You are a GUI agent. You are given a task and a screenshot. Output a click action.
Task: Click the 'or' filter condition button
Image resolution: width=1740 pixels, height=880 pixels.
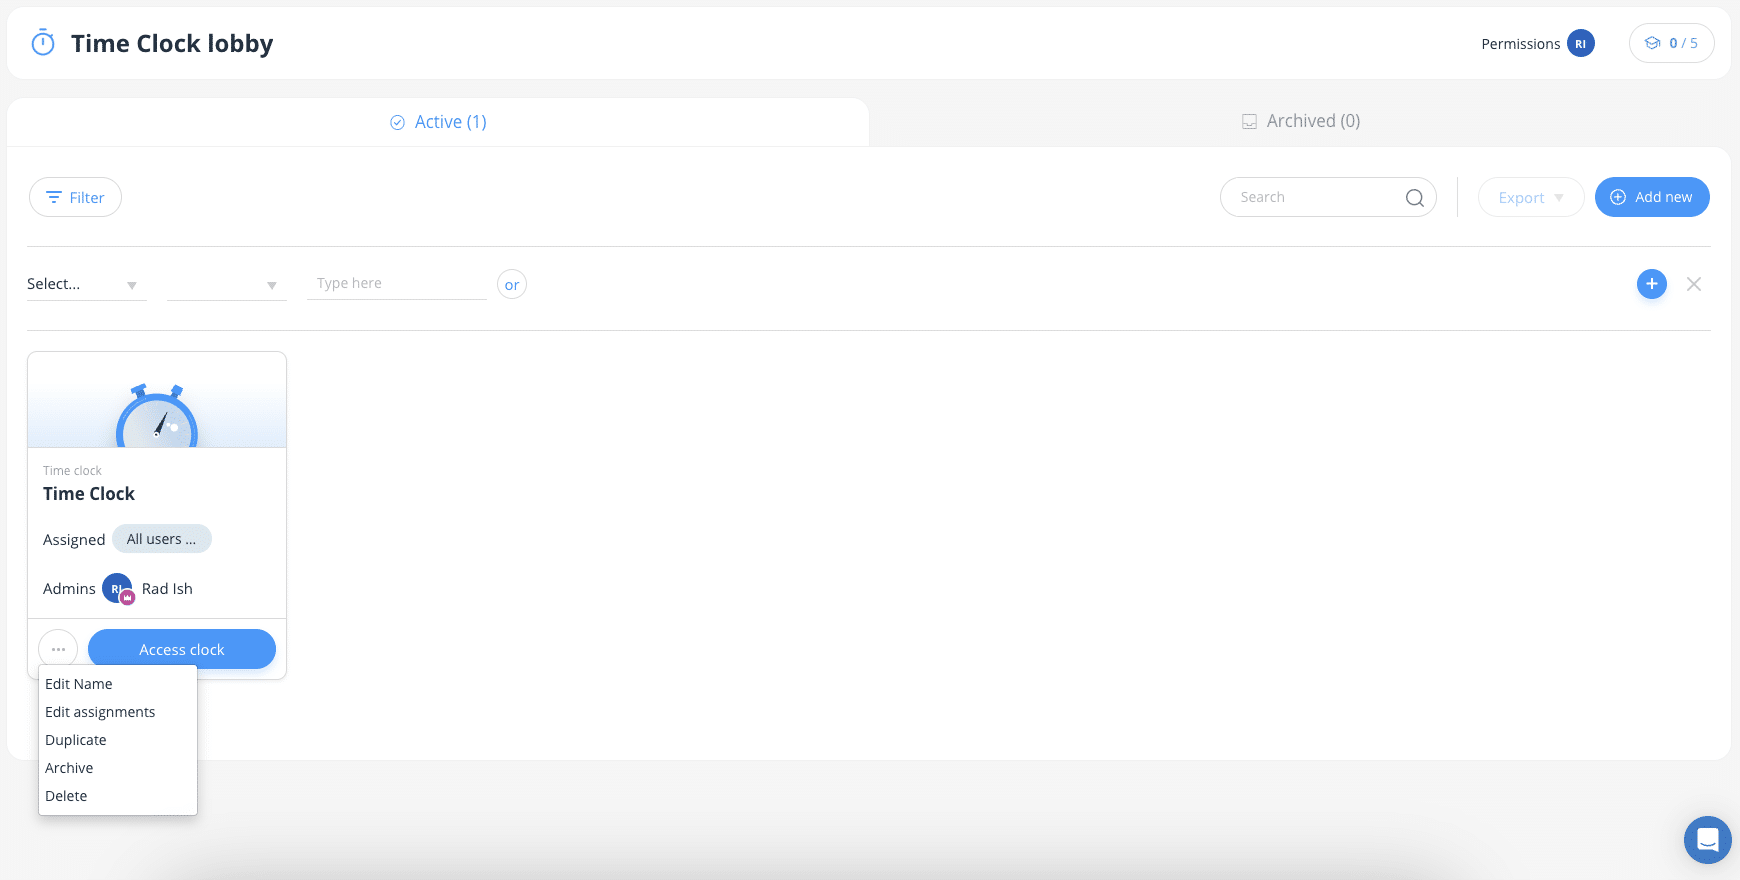512,284
